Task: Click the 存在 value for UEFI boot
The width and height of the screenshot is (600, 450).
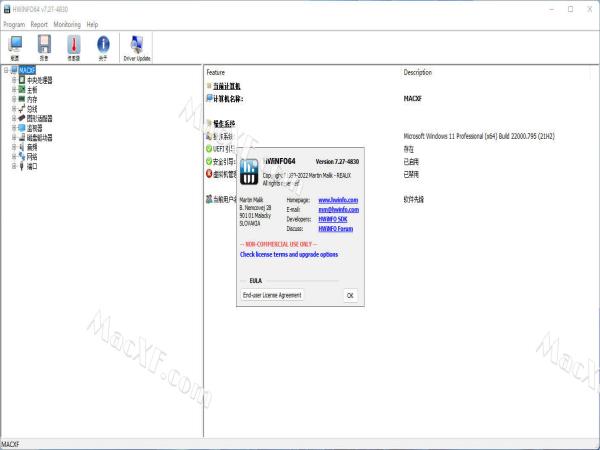Action: [x=409, y=149]
